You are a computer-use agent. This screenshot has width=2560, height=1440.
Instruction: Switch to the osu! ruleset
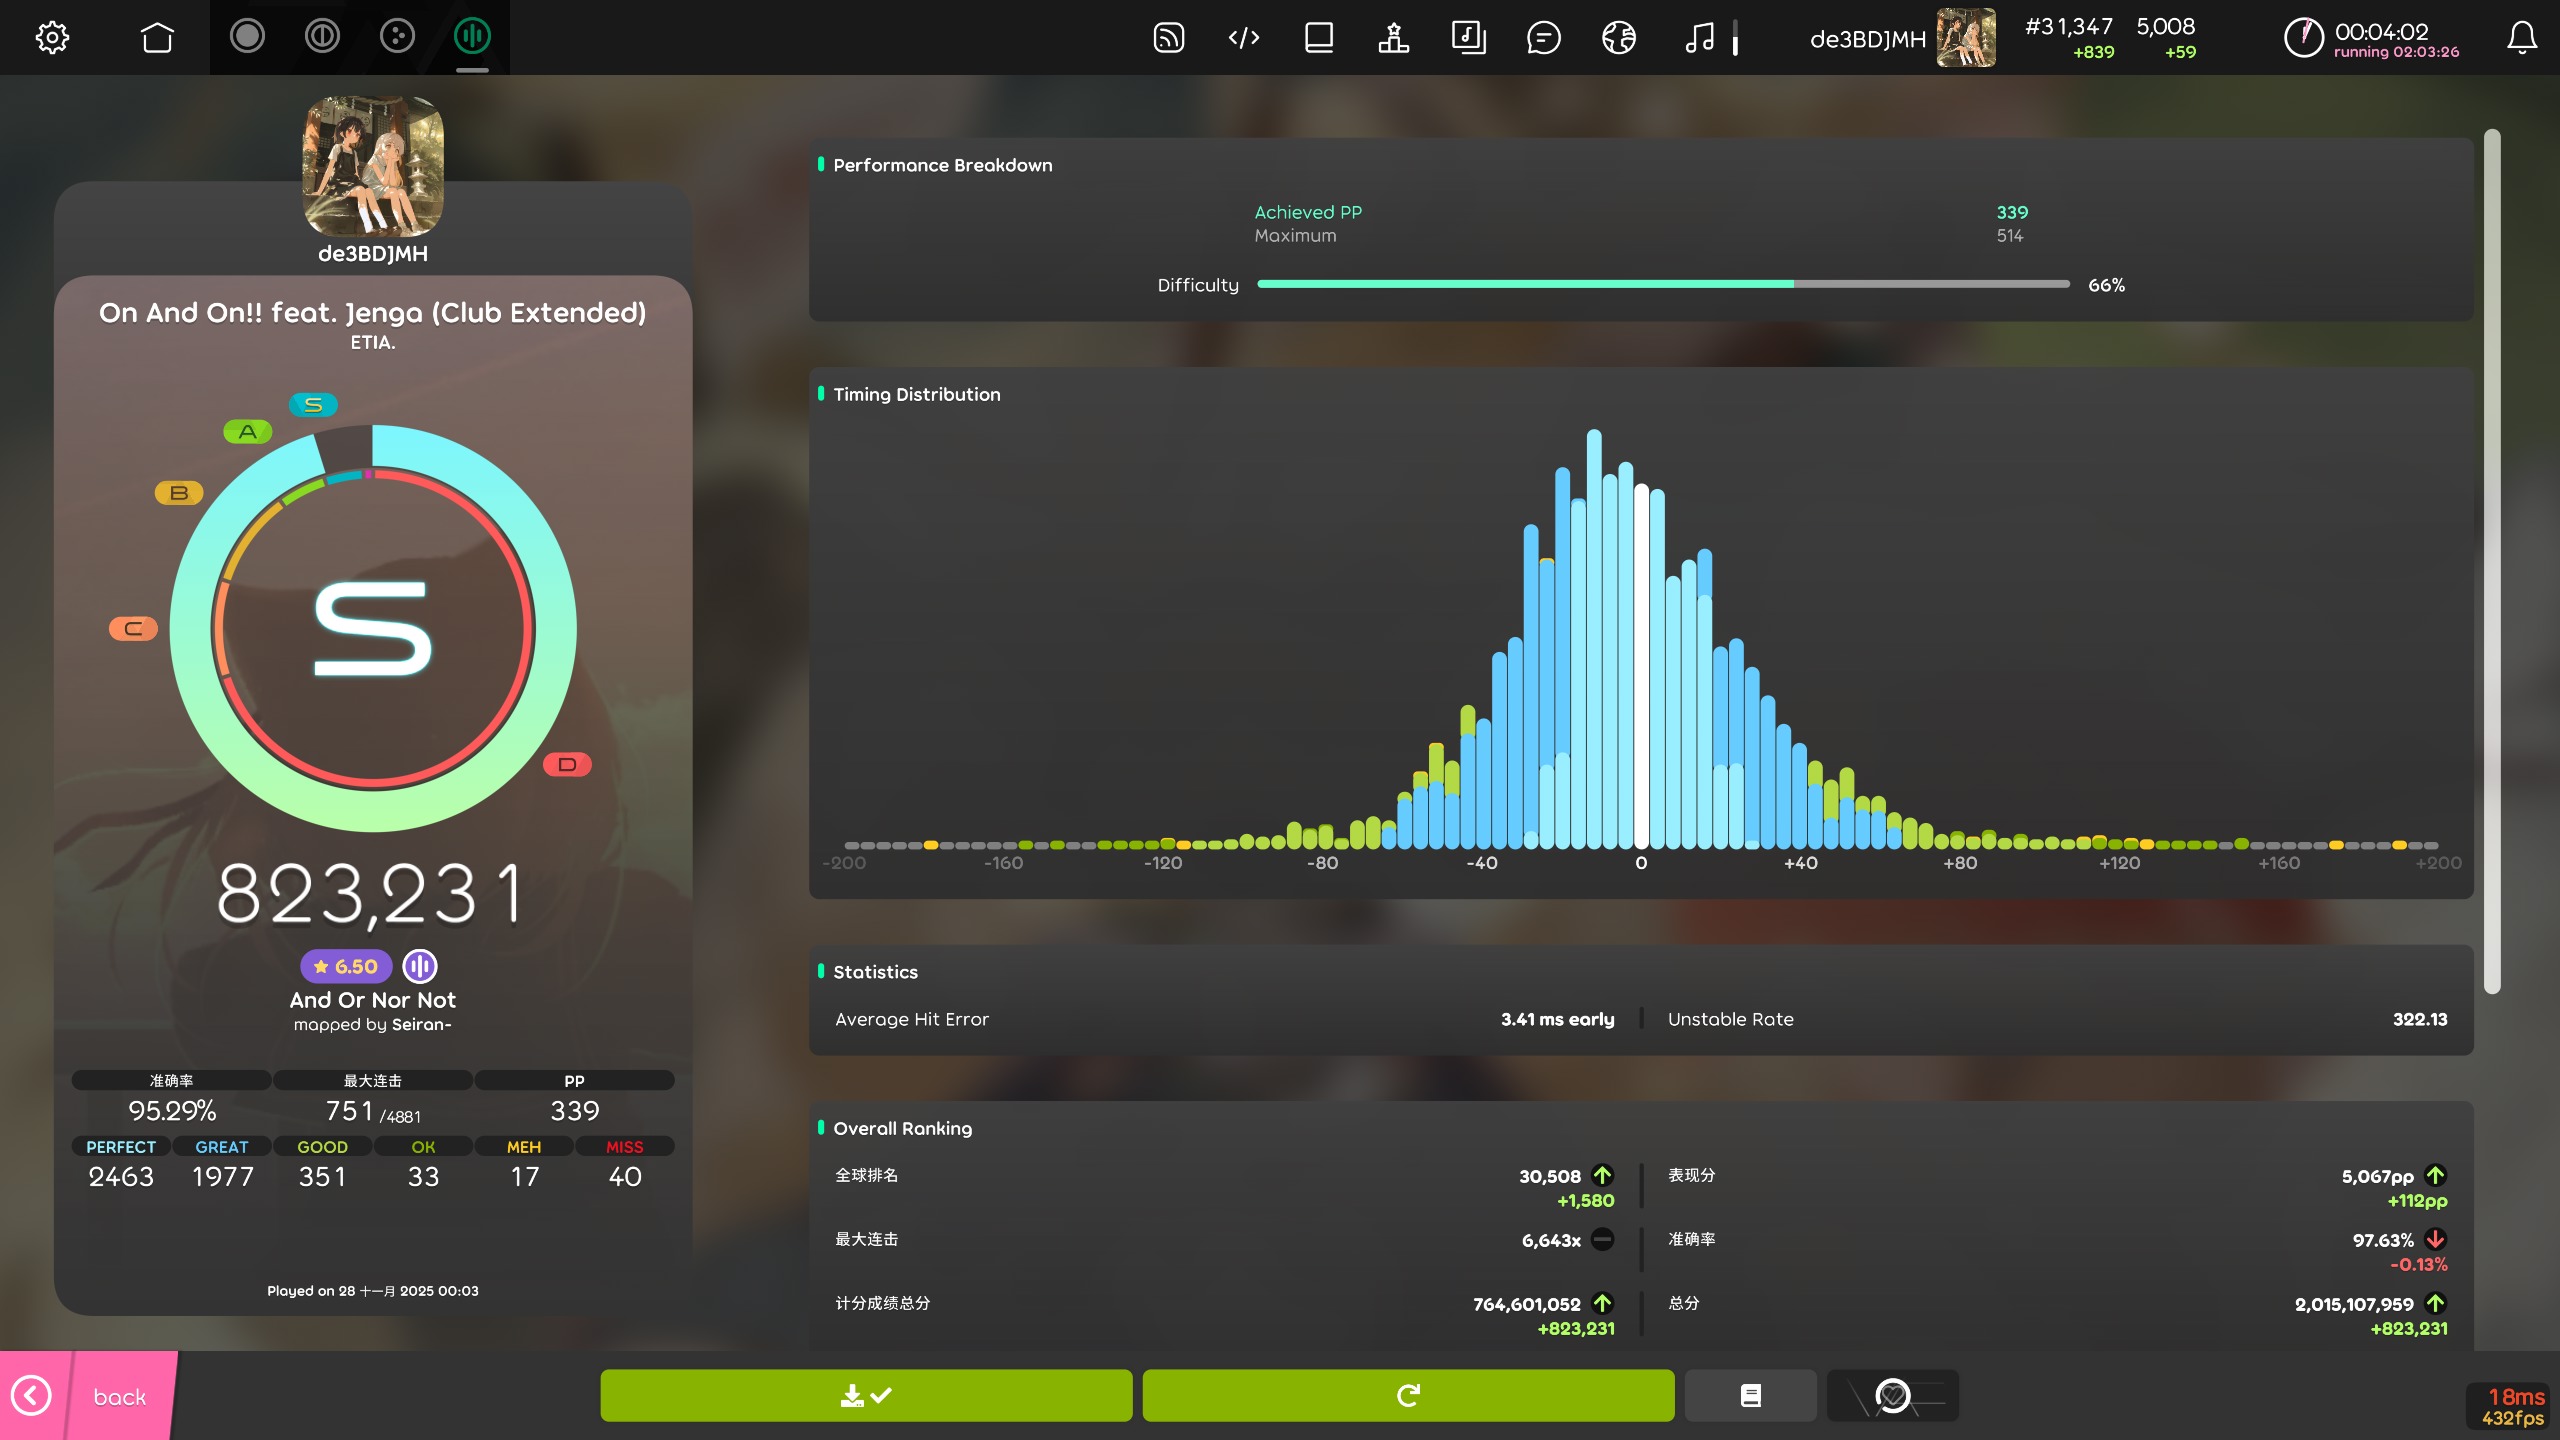coord(247,37)
